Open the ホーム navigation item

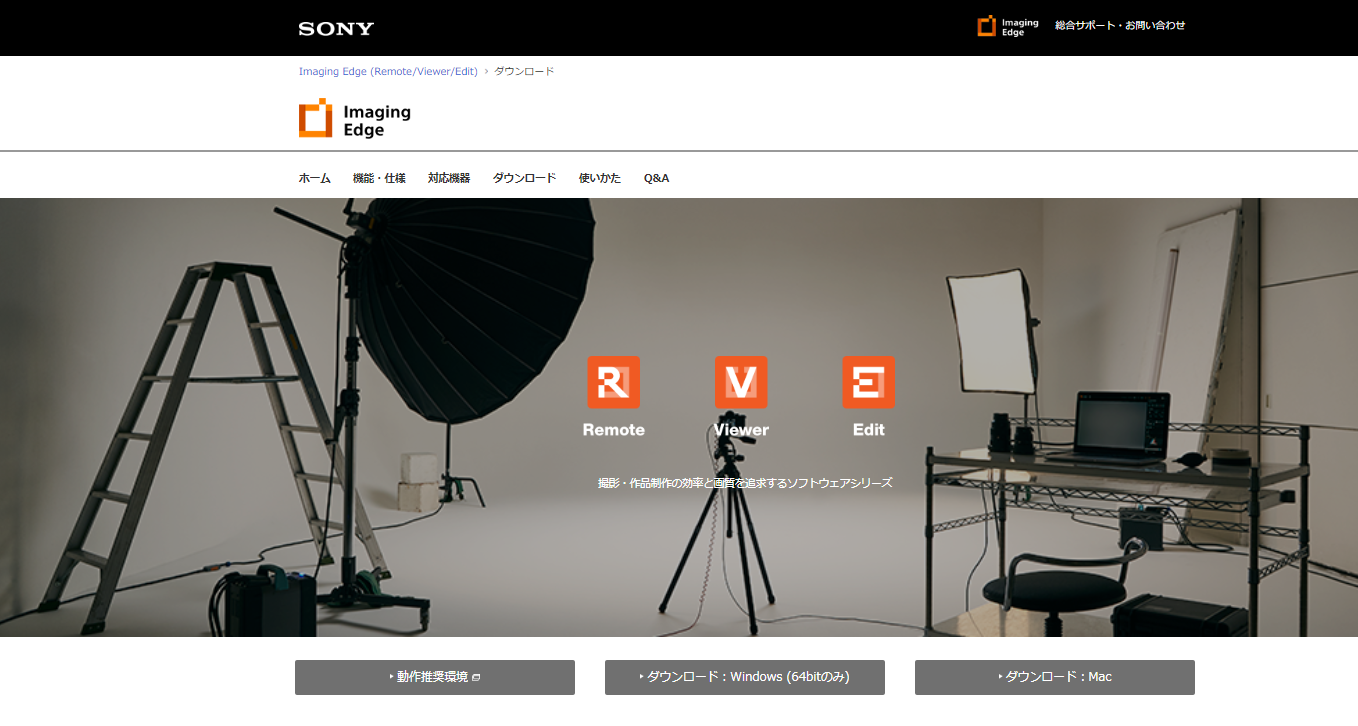pos(314,178)
